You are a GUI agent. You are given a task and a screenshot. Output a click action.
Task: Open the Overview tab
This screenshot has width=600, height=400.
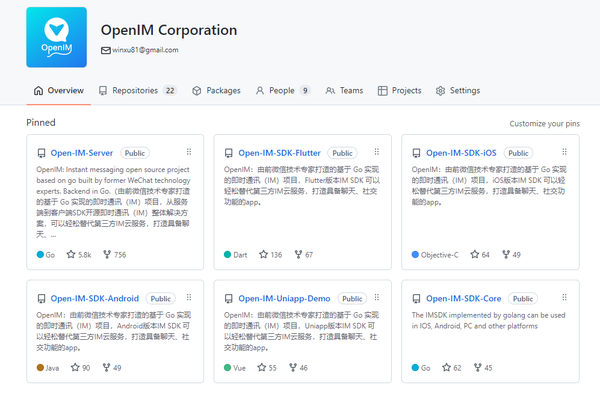(x=59, y=91)
